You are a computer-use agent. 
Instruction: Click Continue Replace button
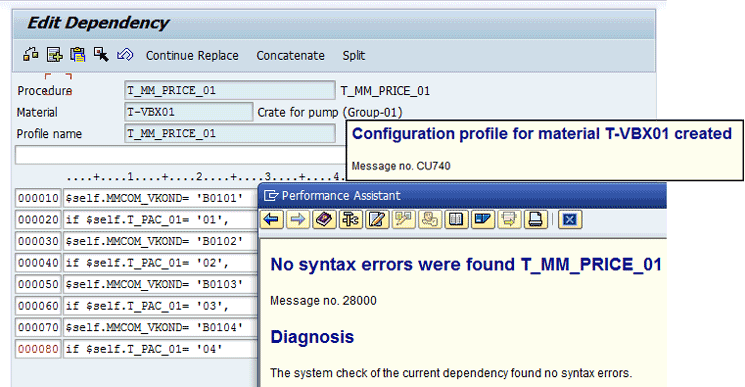point(192,56)
